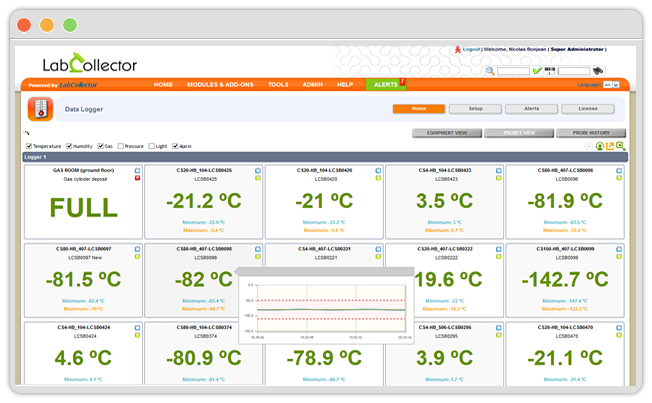652x403 pixels.
Task: Click the red alarm icon on GAS ROOM card
Action: [138, 178]
